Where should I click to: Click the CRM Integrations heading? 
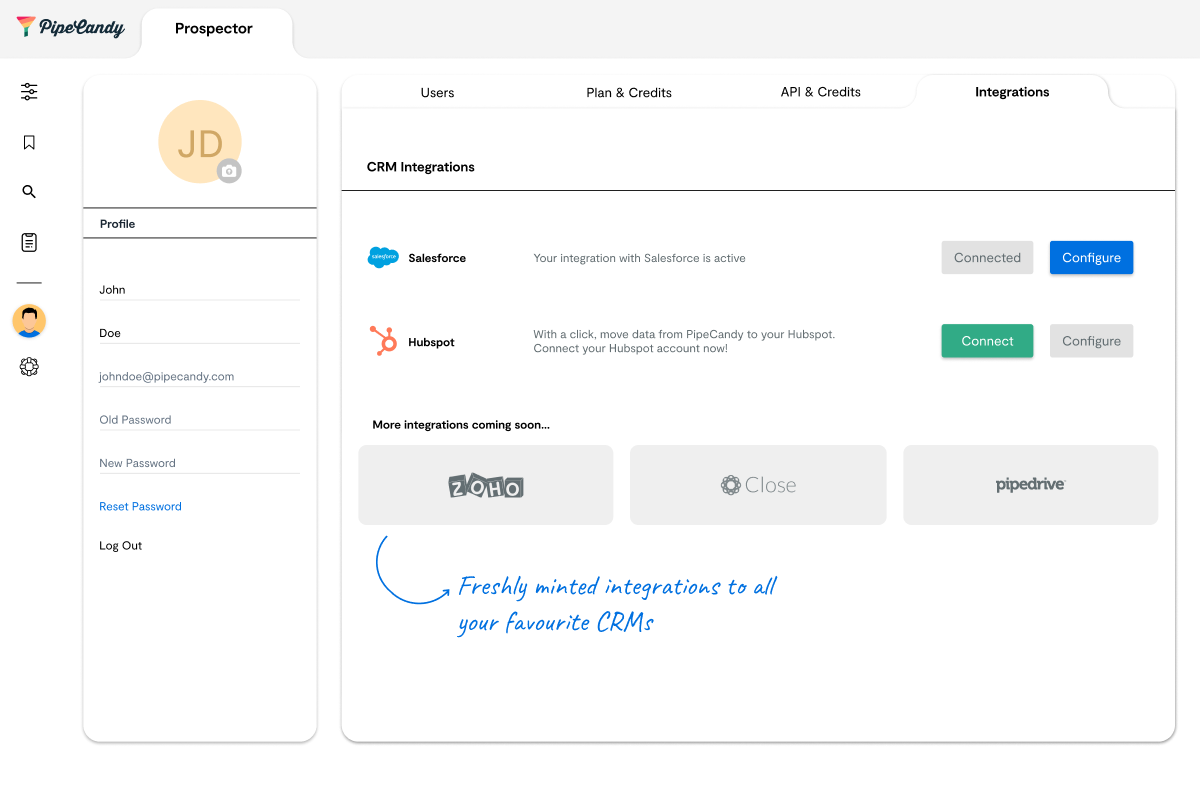pos(421,167)
